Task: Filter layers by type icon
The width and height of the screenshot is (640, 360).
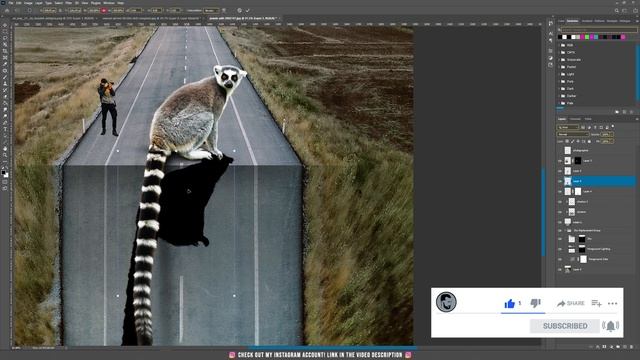Action: pyautogui.click(x=595, y=127)
